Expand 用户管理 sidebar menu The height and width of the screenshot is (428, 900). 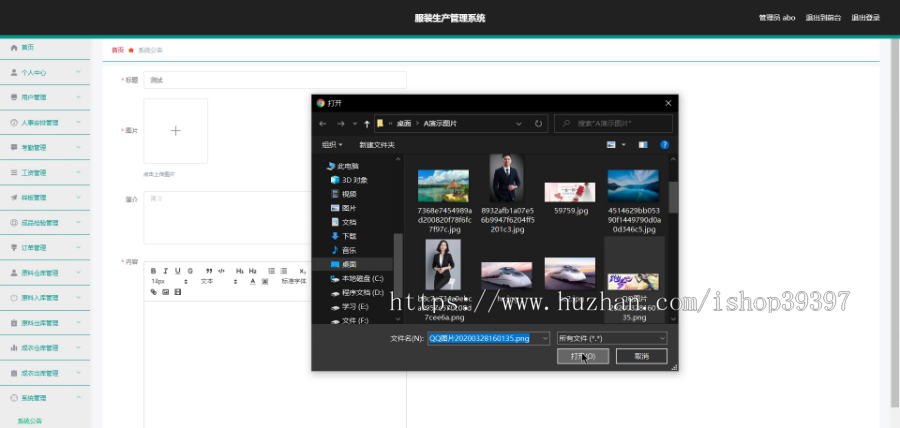[x=45, y=98]
